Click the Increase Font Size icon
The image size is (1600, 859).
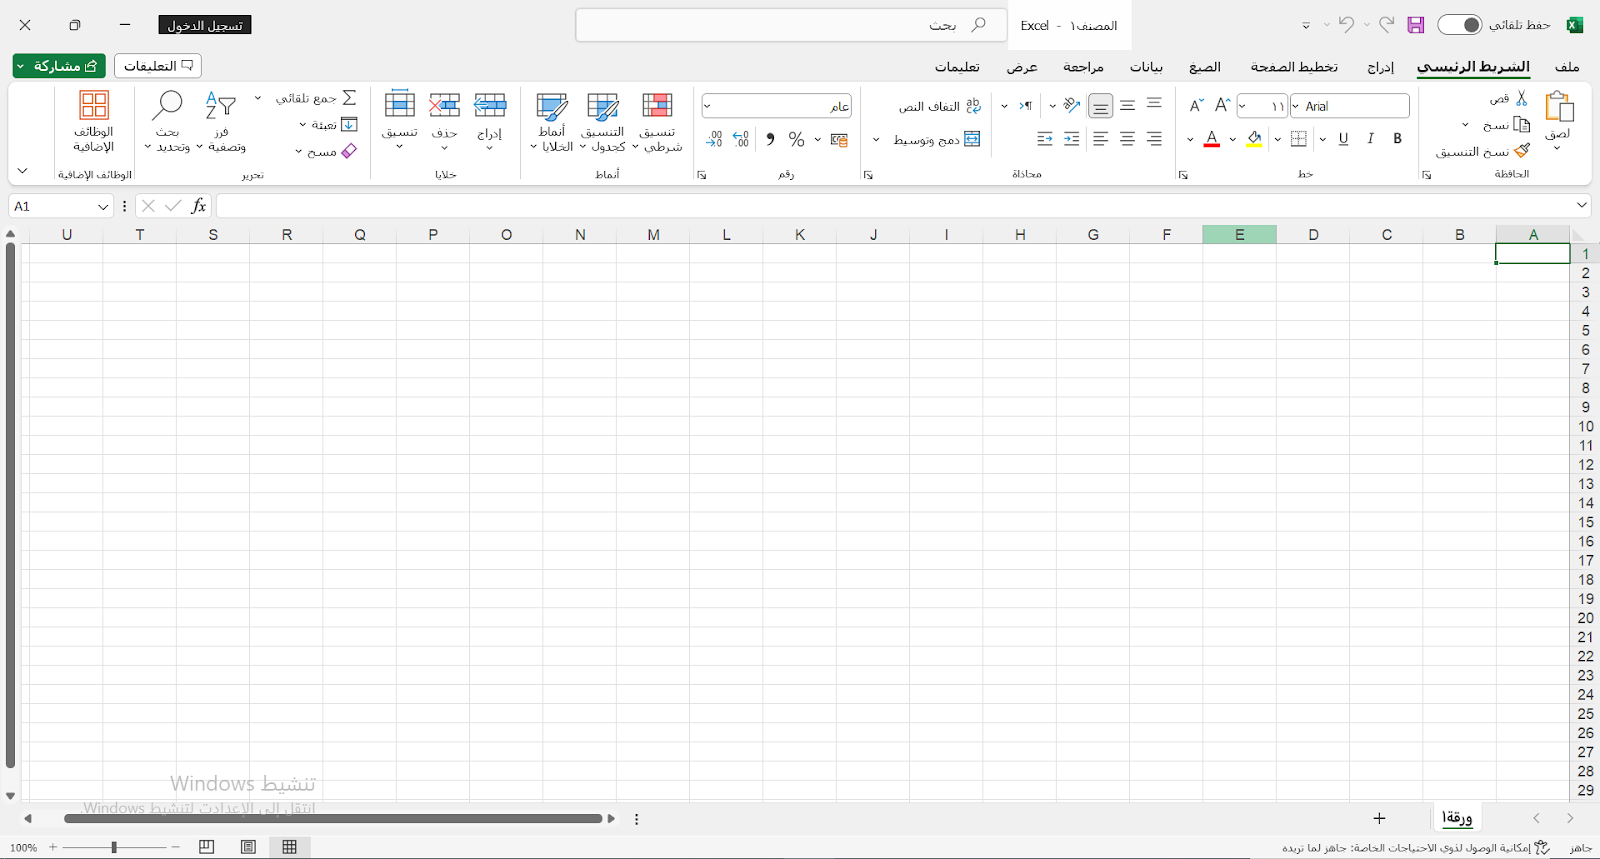point(1222,105)
